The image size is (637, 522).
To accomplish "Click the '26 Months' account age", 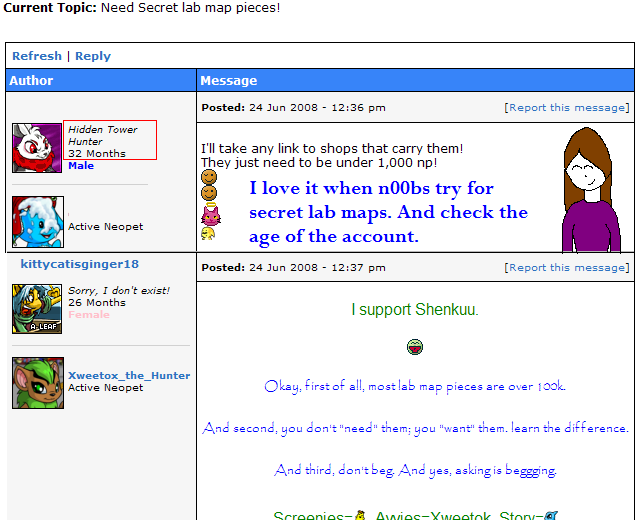I will pyautogui.click(x=97, y=303).
